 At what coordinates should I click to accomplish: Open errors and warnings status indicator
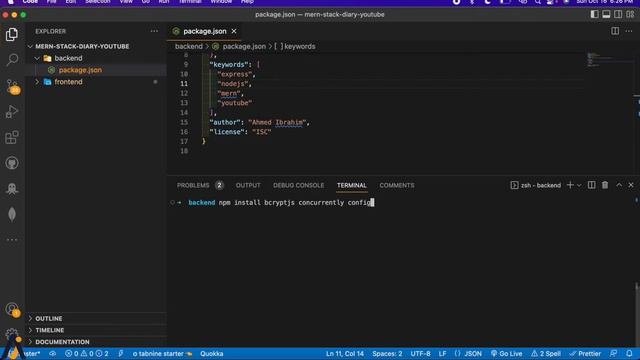pos(87,353)
